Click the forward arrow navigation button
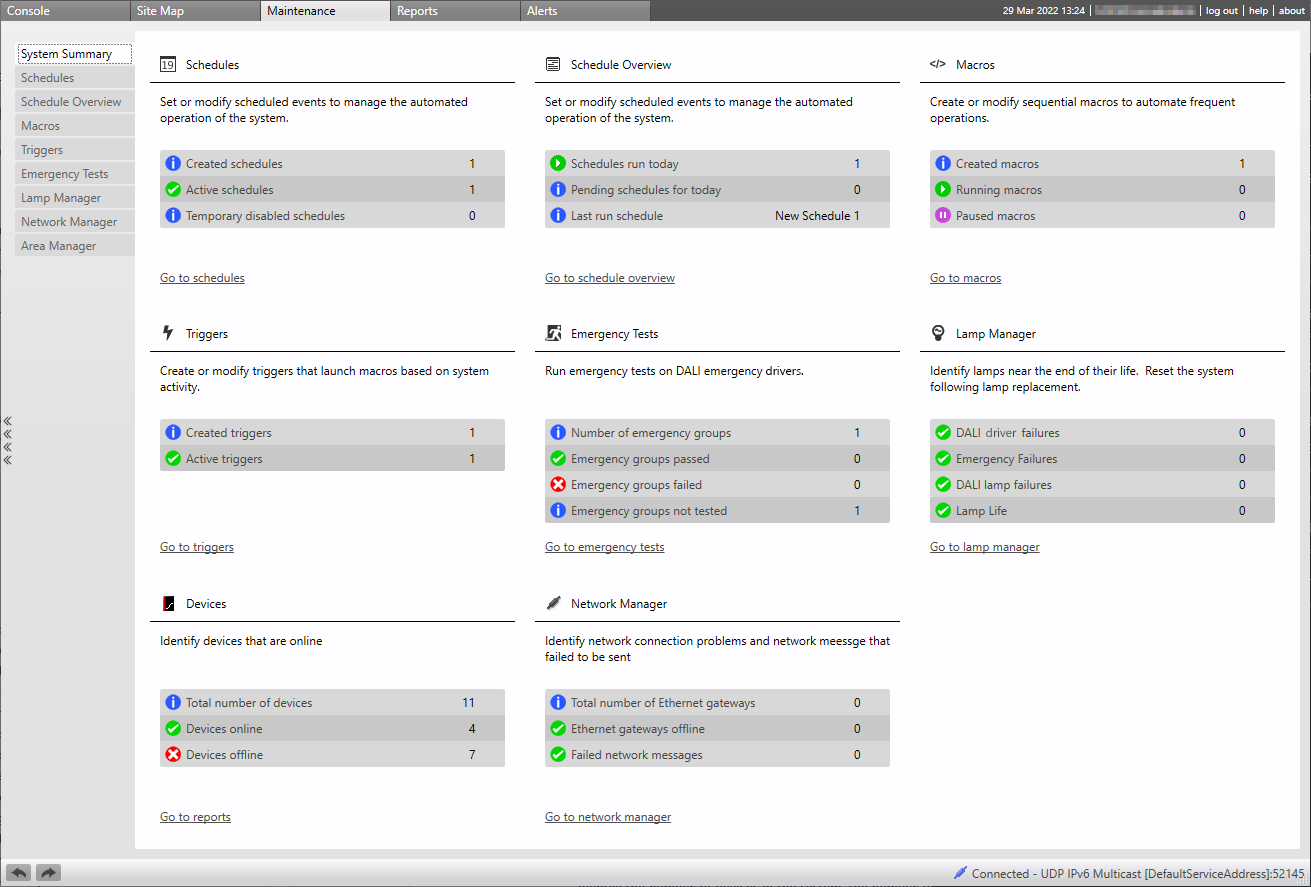The width and height of the screenshot is (1311, 887). coord(49,872)
